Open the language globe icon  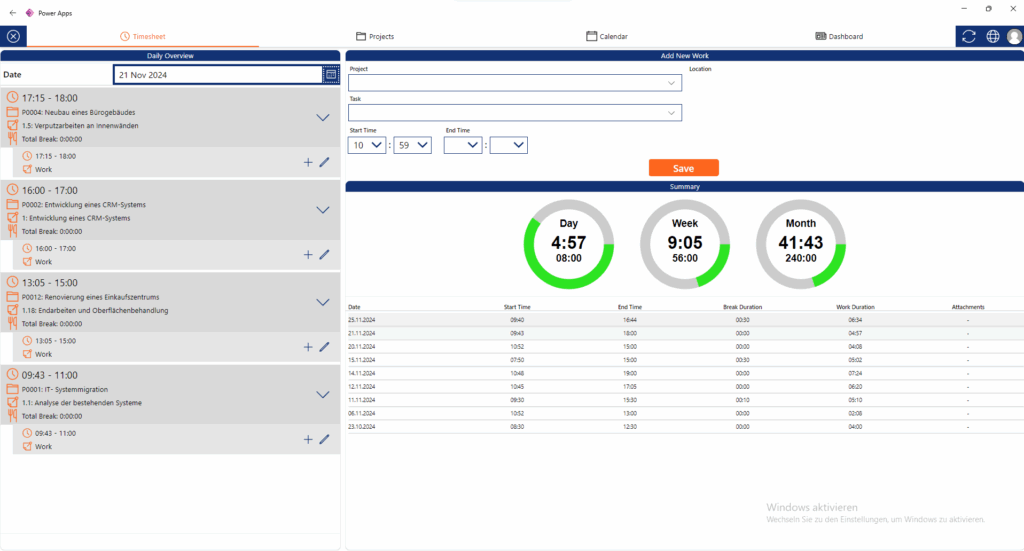pyautogui.click(x=992, y=36)
